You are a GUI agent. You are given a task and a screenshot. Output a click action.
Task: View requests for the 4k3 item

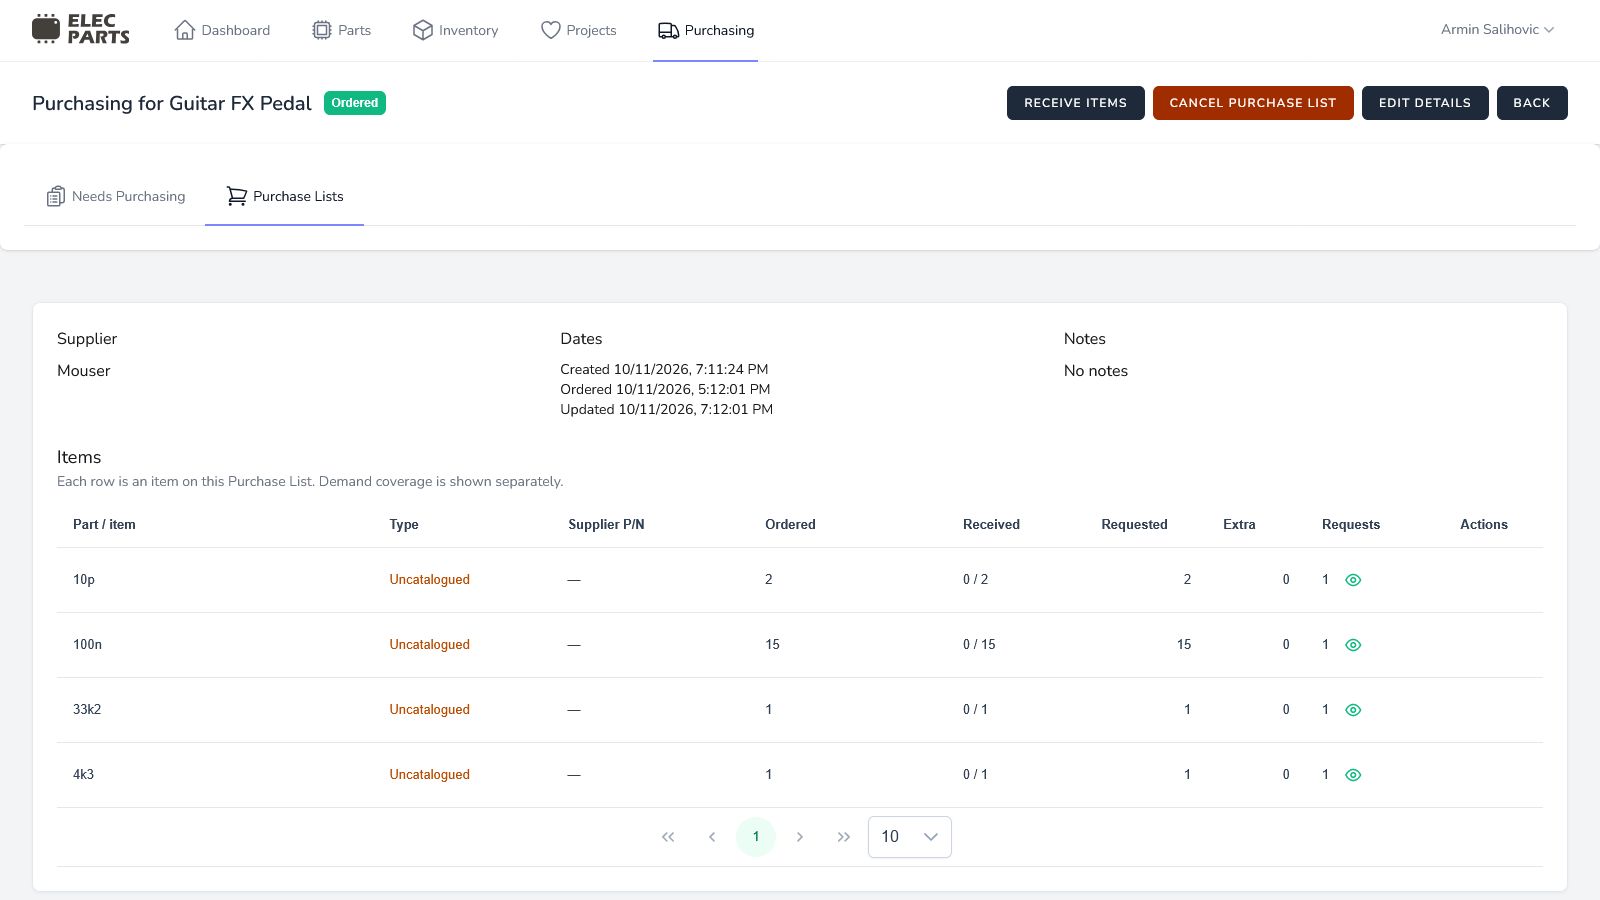point(1353,775)
